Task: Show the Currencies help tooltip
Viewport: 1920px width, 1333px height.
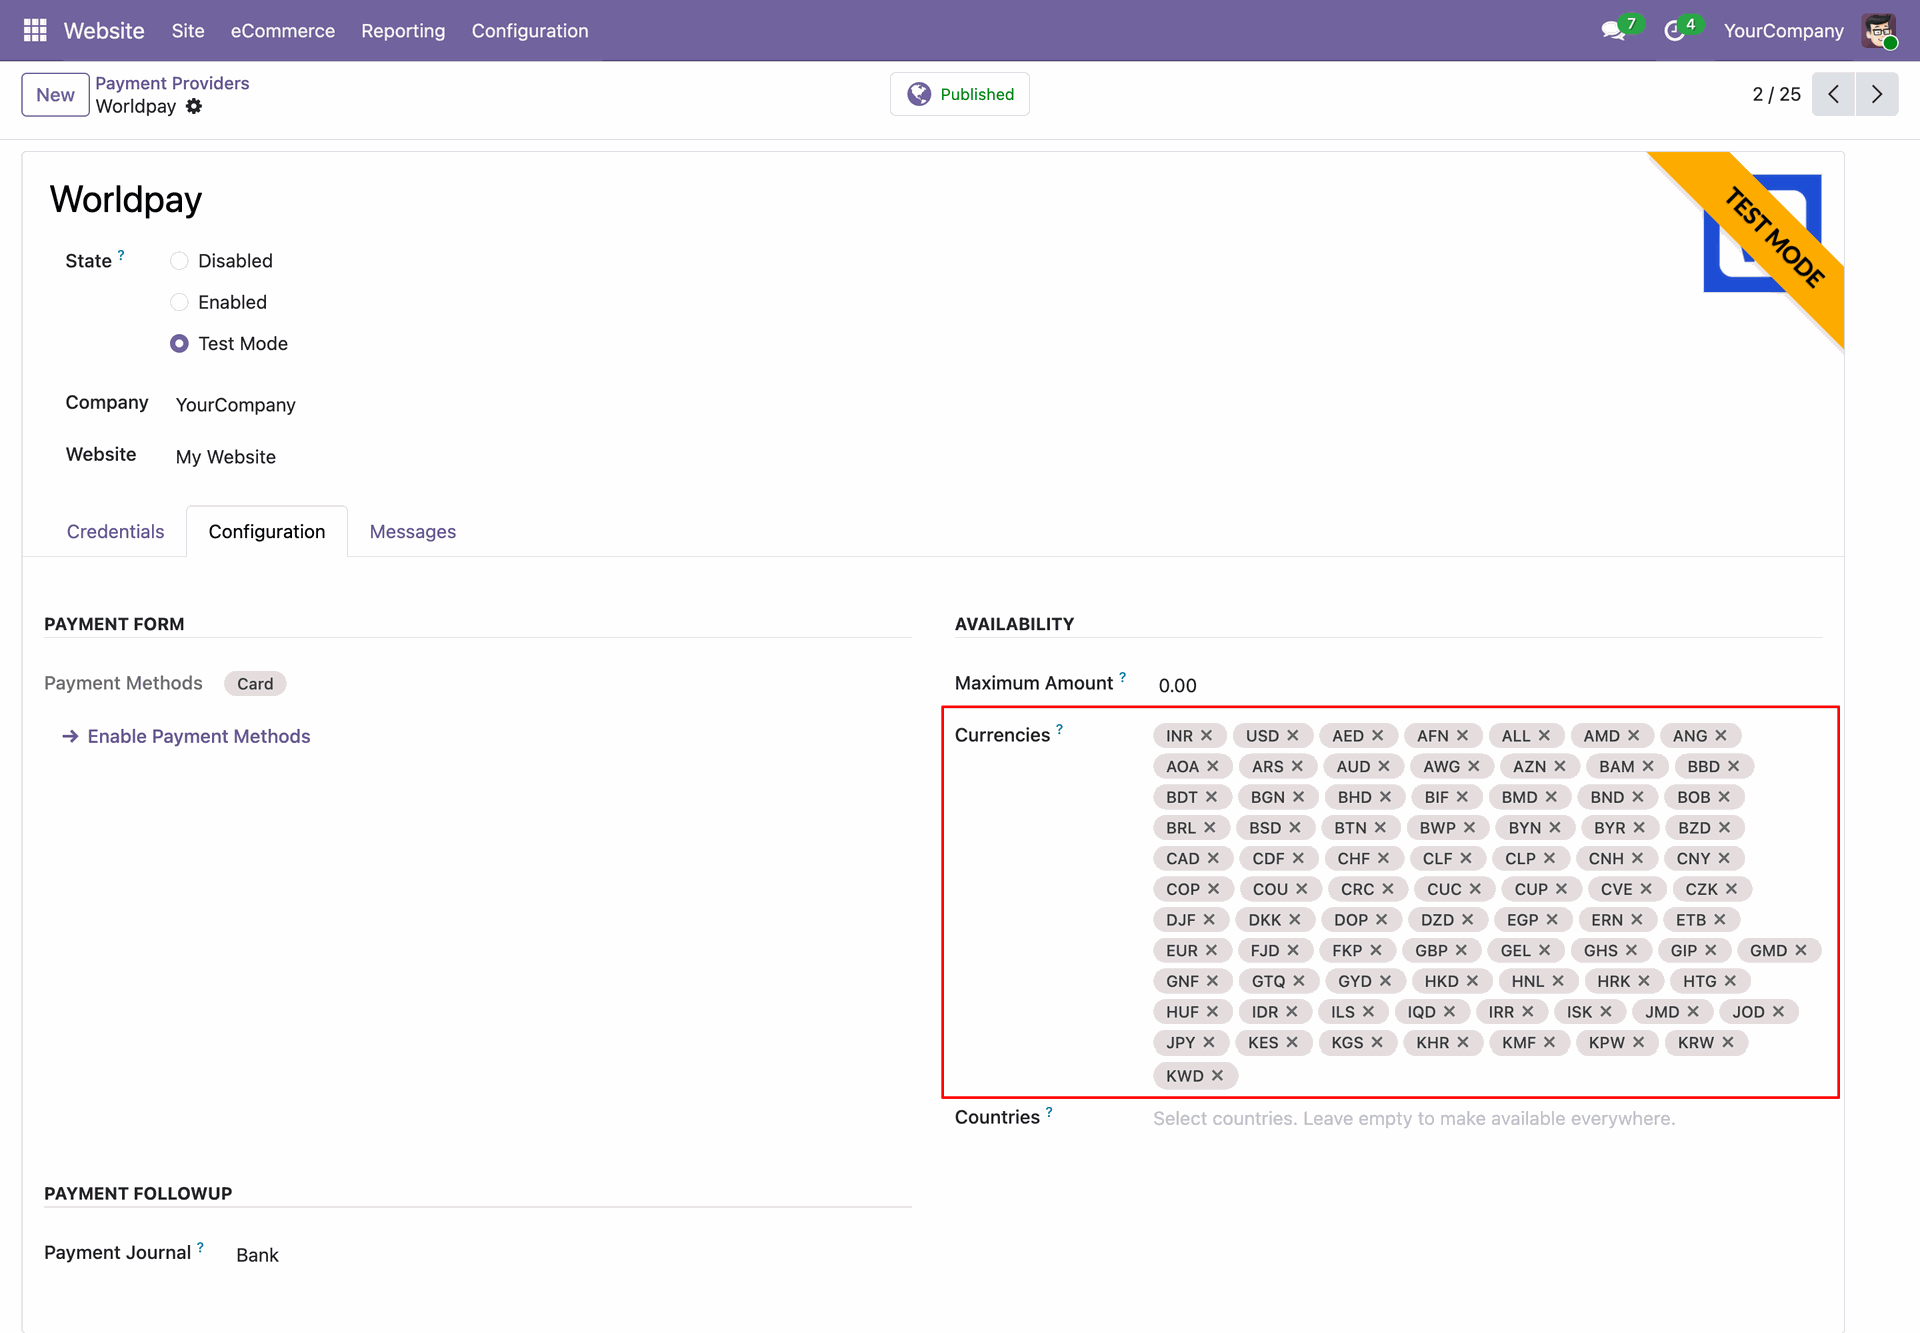Action: click(1059, 729)
